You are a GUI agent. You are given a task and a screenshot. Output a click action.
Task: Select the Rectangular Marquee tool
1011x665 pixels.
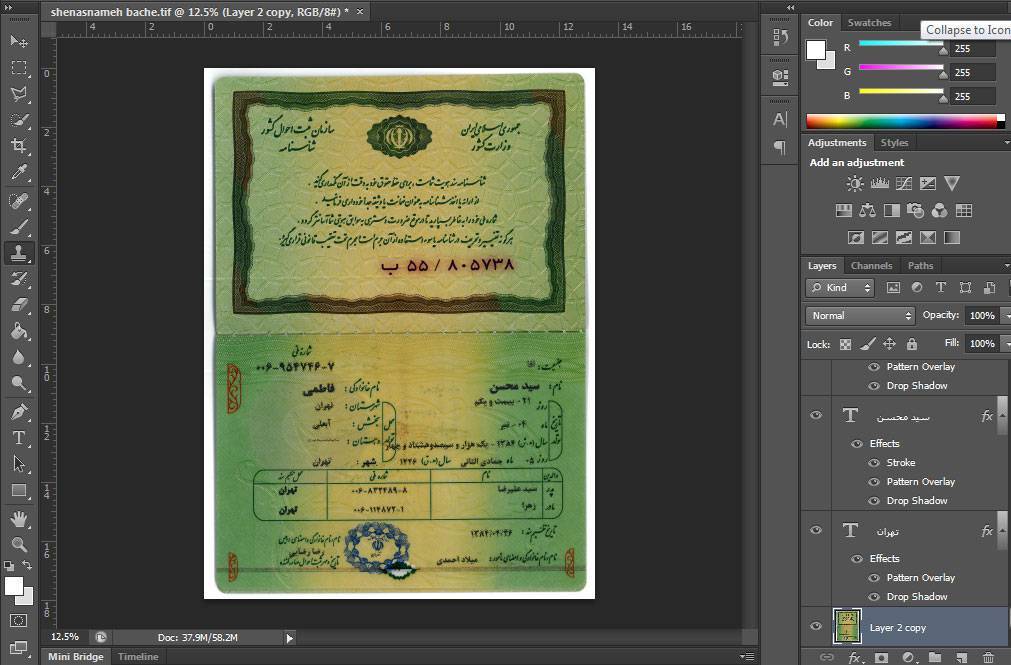pos(19,68)
